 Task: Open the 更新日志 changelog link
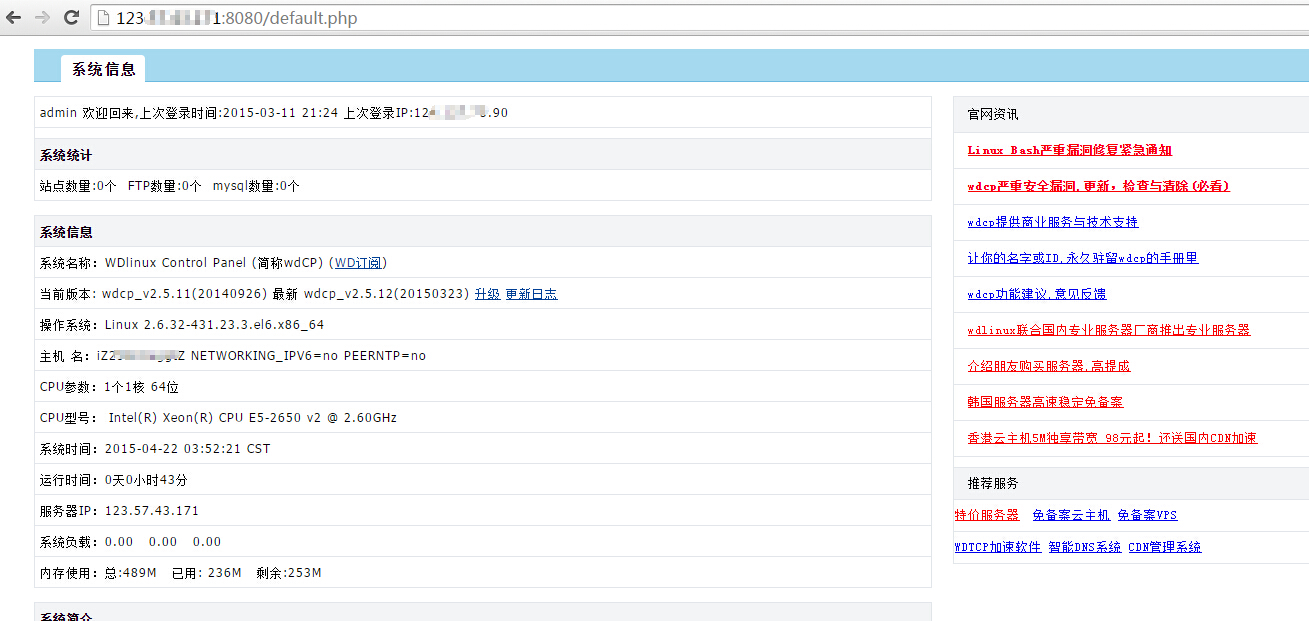(x=531, y=294)
